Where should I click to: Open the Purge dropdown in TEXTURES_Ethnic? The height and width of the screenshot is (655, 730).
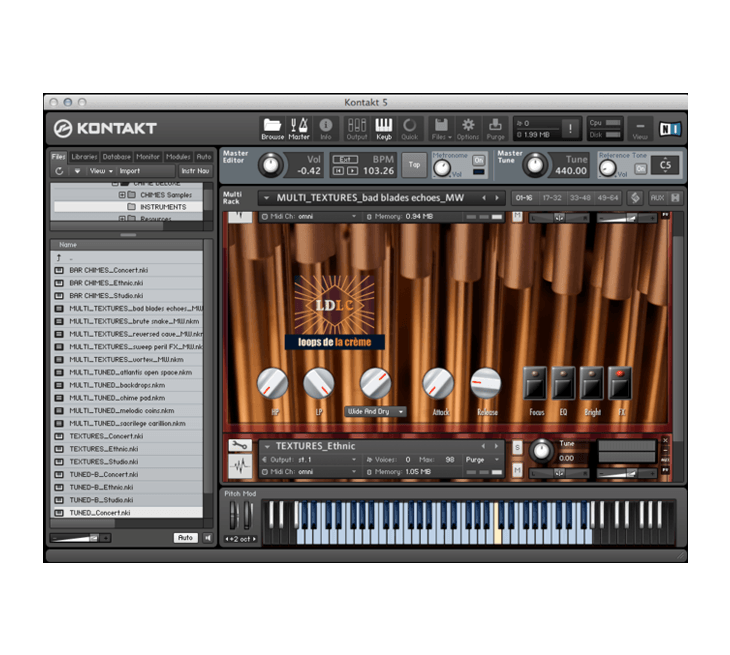pyautogui.click(x=482, y=459)
